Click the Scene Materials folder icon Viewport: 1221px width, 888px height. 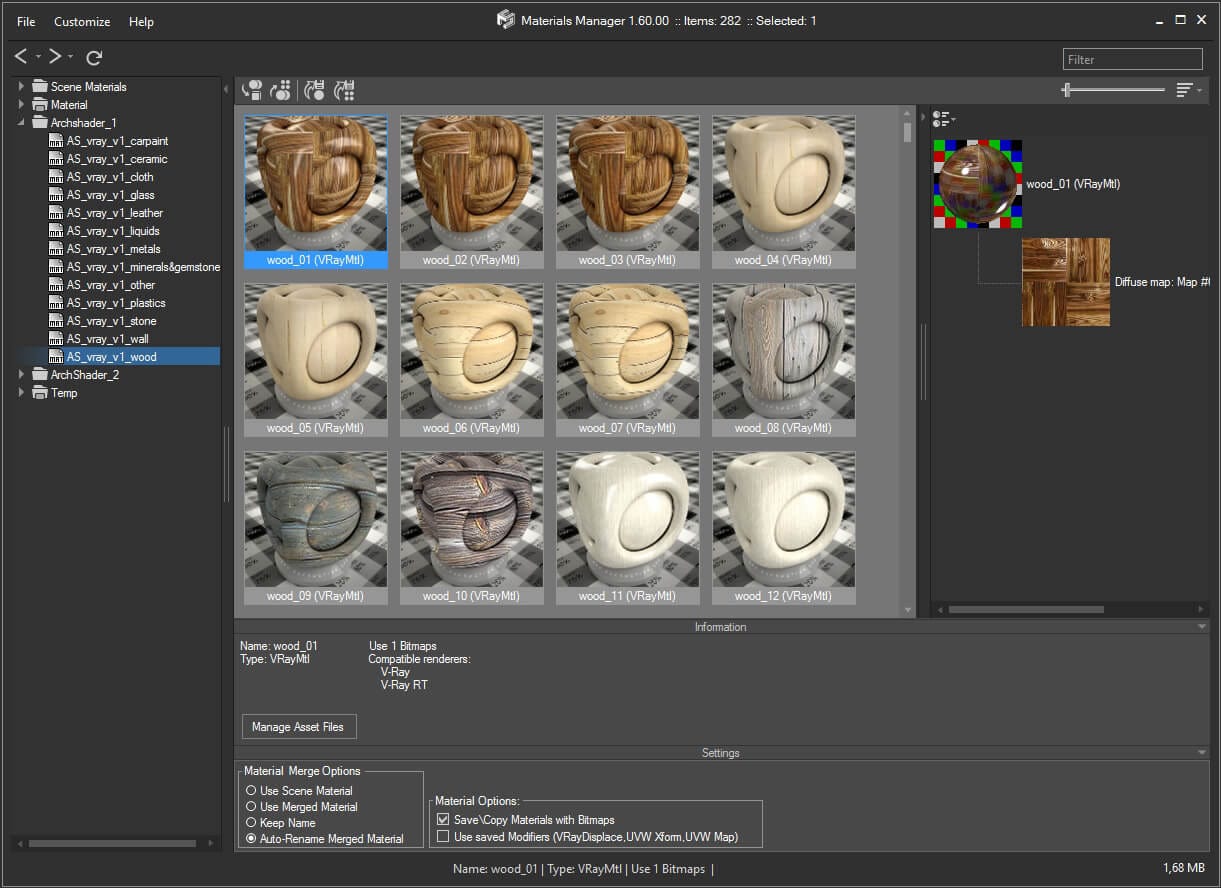pyautogui.click(x=40, y=87)
